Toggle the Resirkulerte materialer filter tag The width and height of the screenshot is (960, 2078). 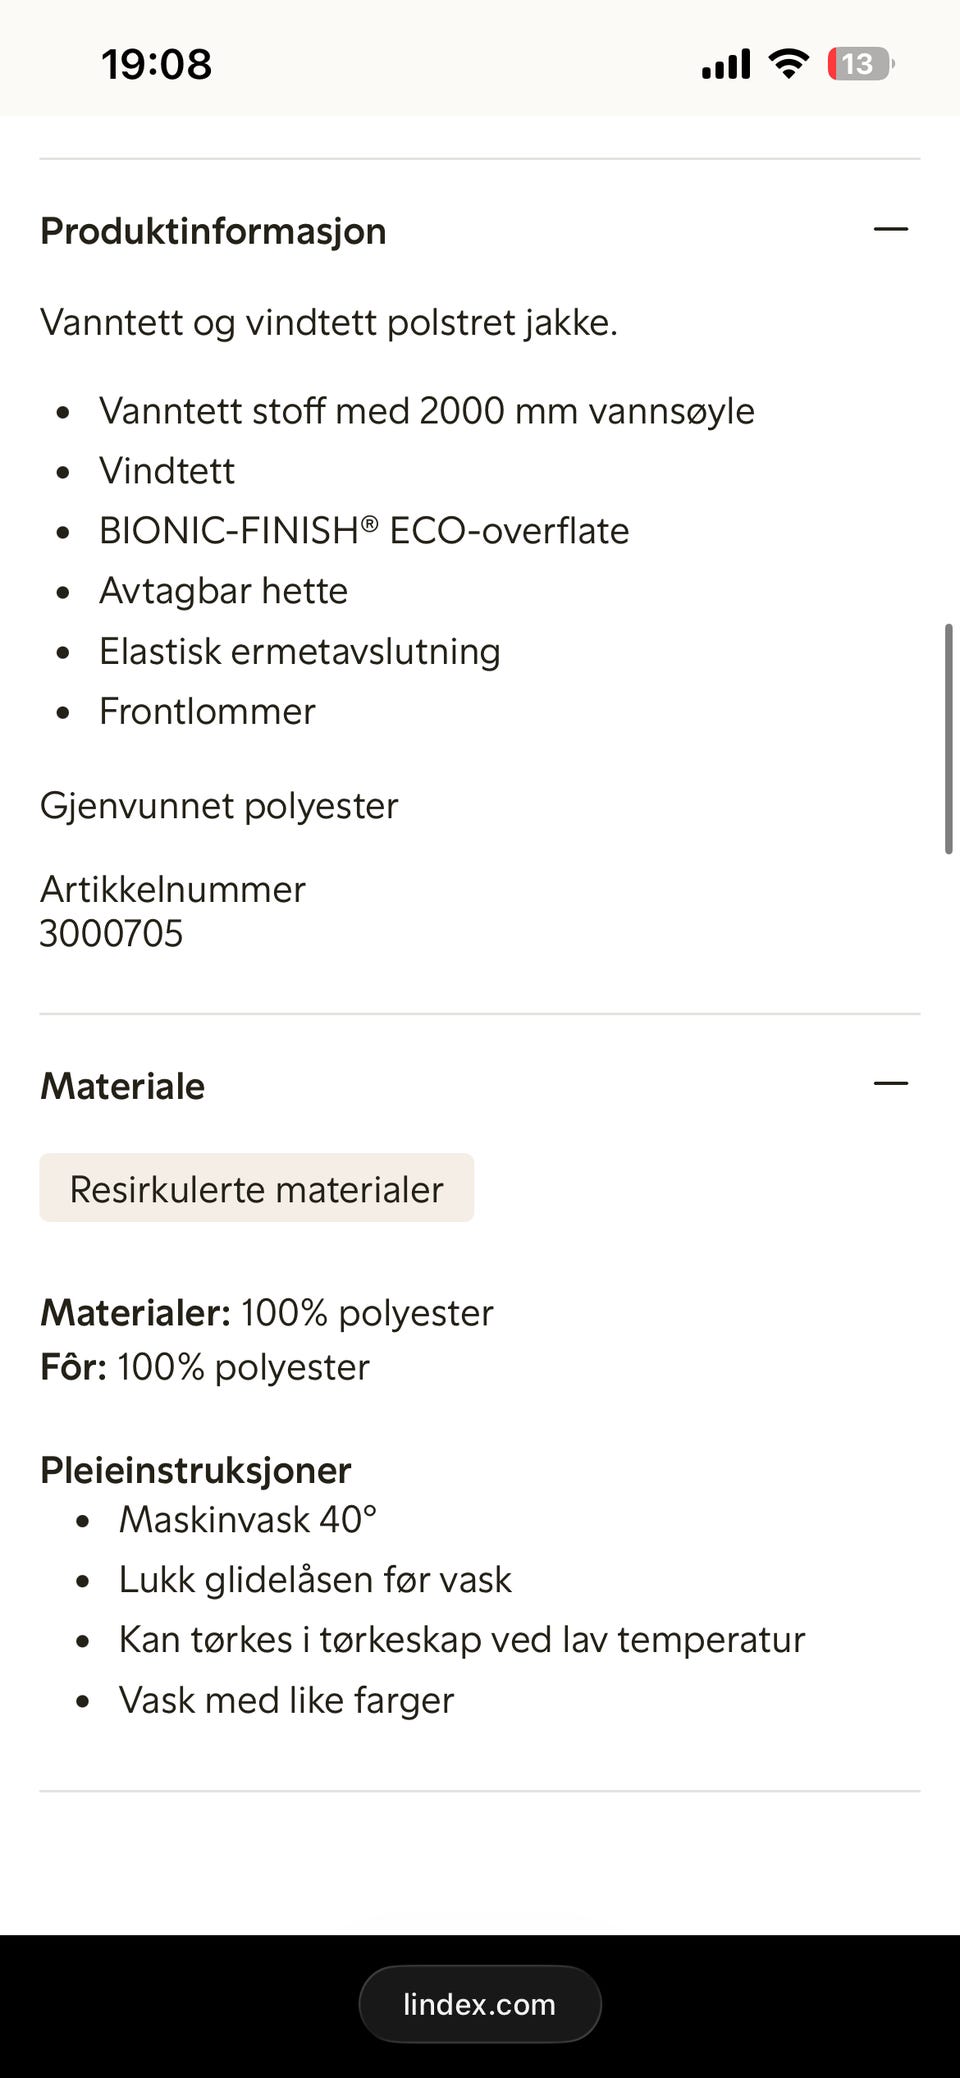(256, 1188)
